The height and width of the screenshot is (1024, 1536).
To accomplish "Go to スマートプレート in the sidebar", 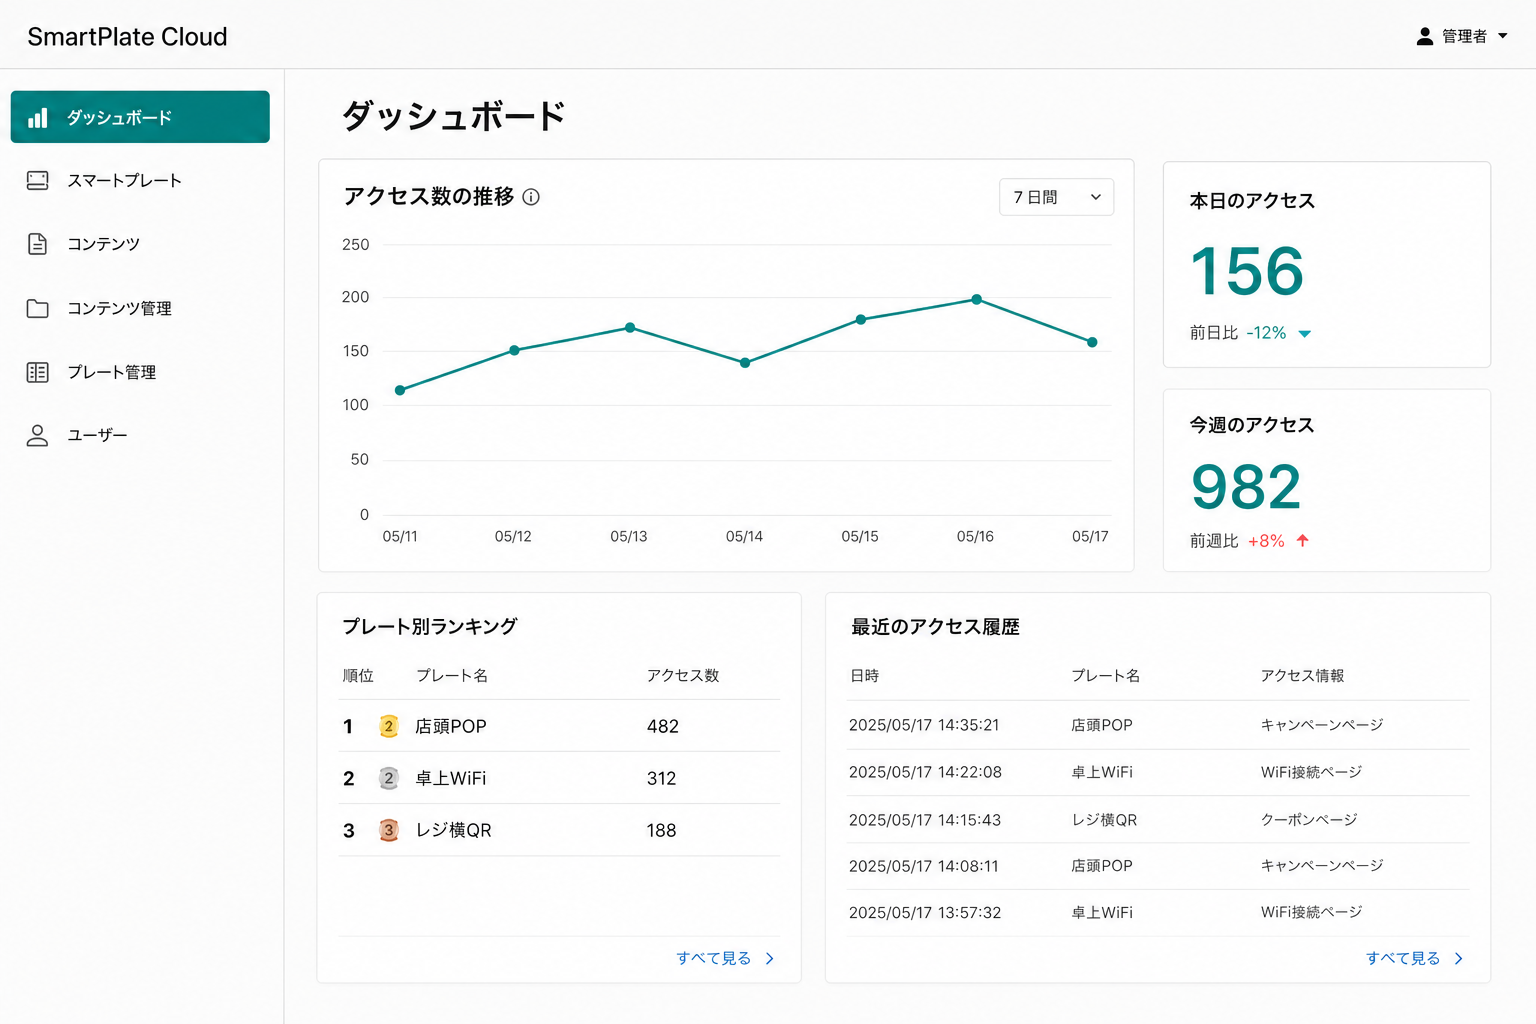I will (x=124, y=181).
